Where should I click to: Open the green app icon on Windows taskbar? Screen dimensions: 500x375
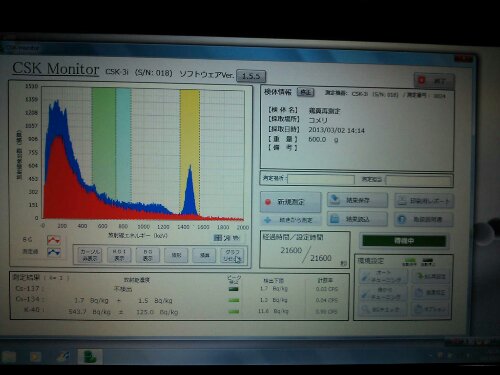pyautogui.click(x=89, y=357)
